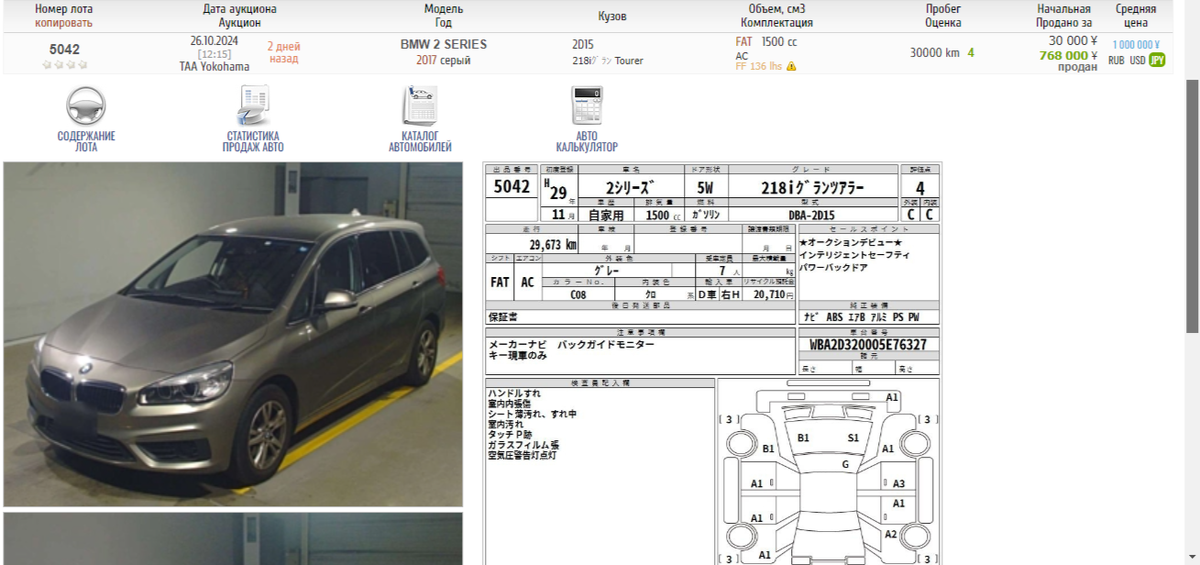Click the lot number 5042 in the header row

[x=65, y=49]
